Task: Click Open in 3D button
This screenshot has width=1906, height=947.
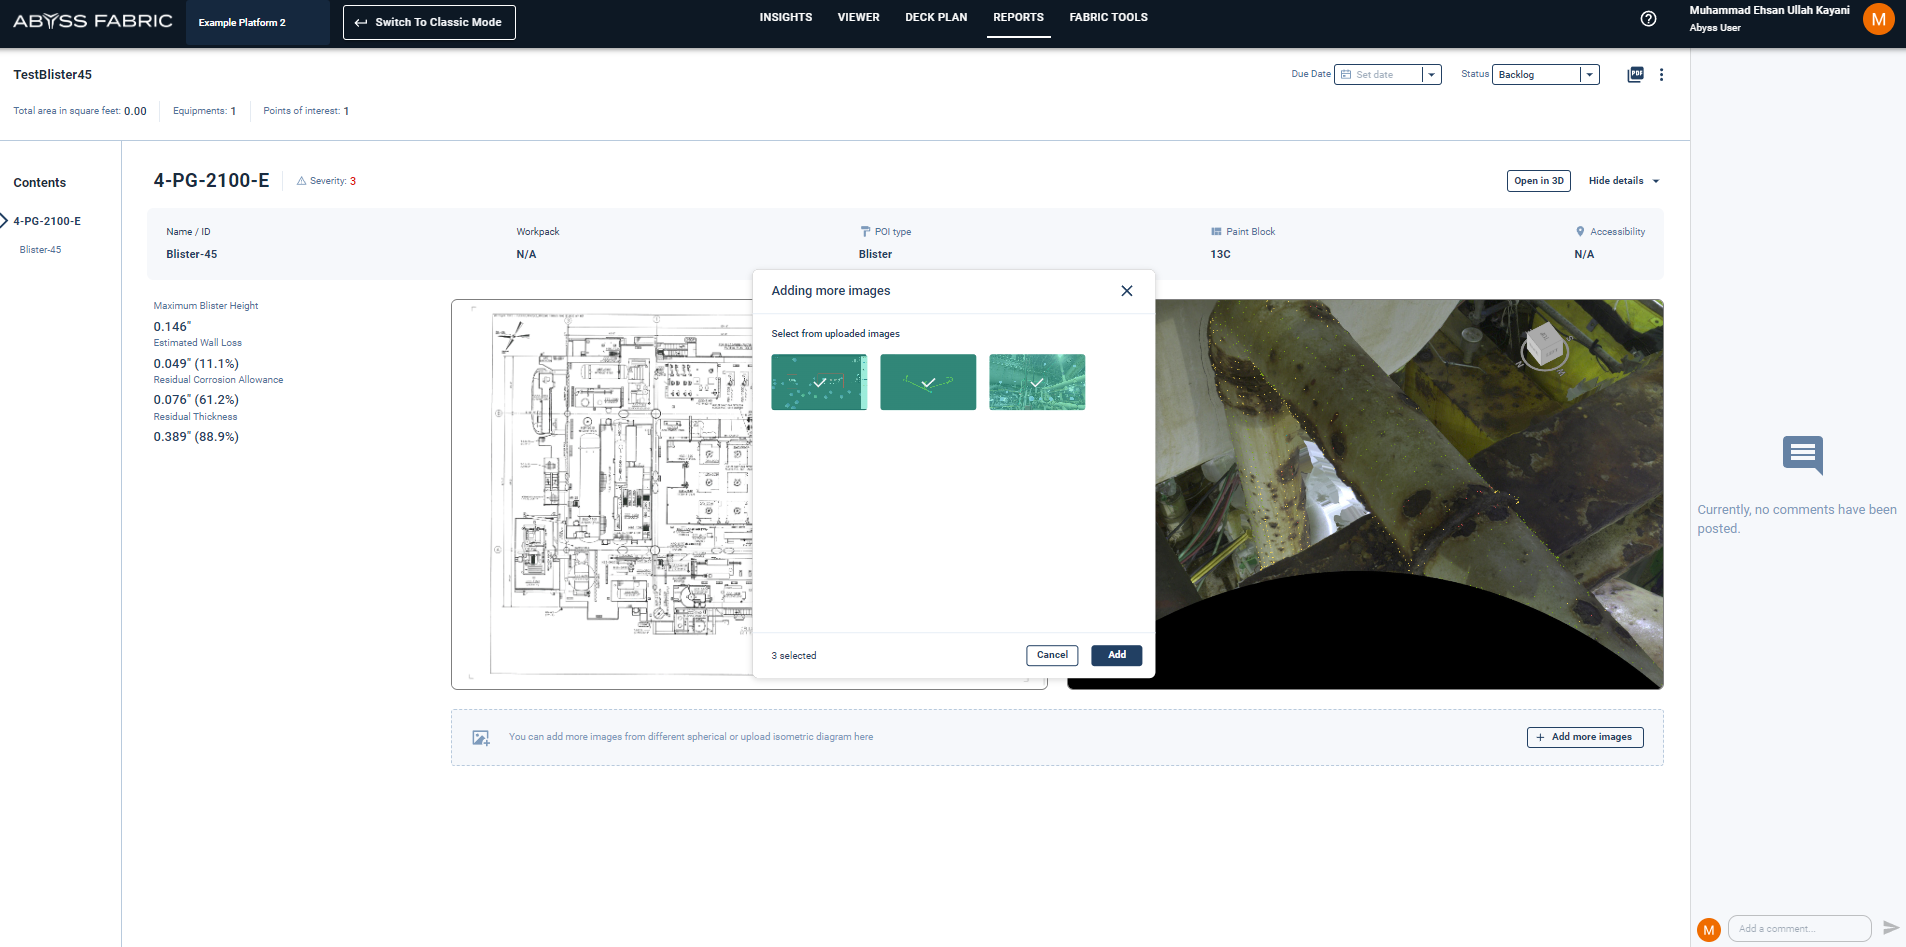Action: point(1538,181)
